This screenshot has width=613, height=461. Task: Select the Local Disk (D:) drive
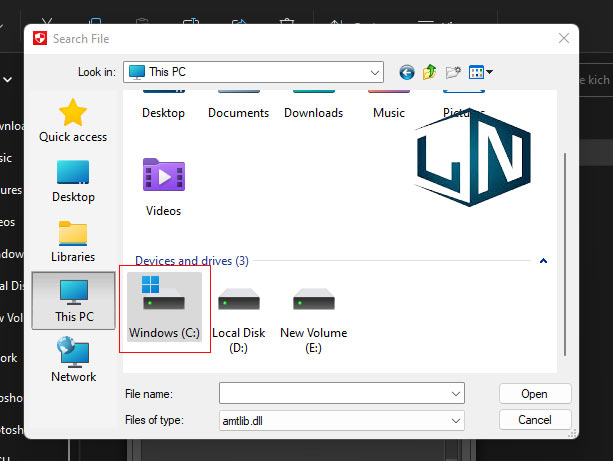[x=238, y=309]
